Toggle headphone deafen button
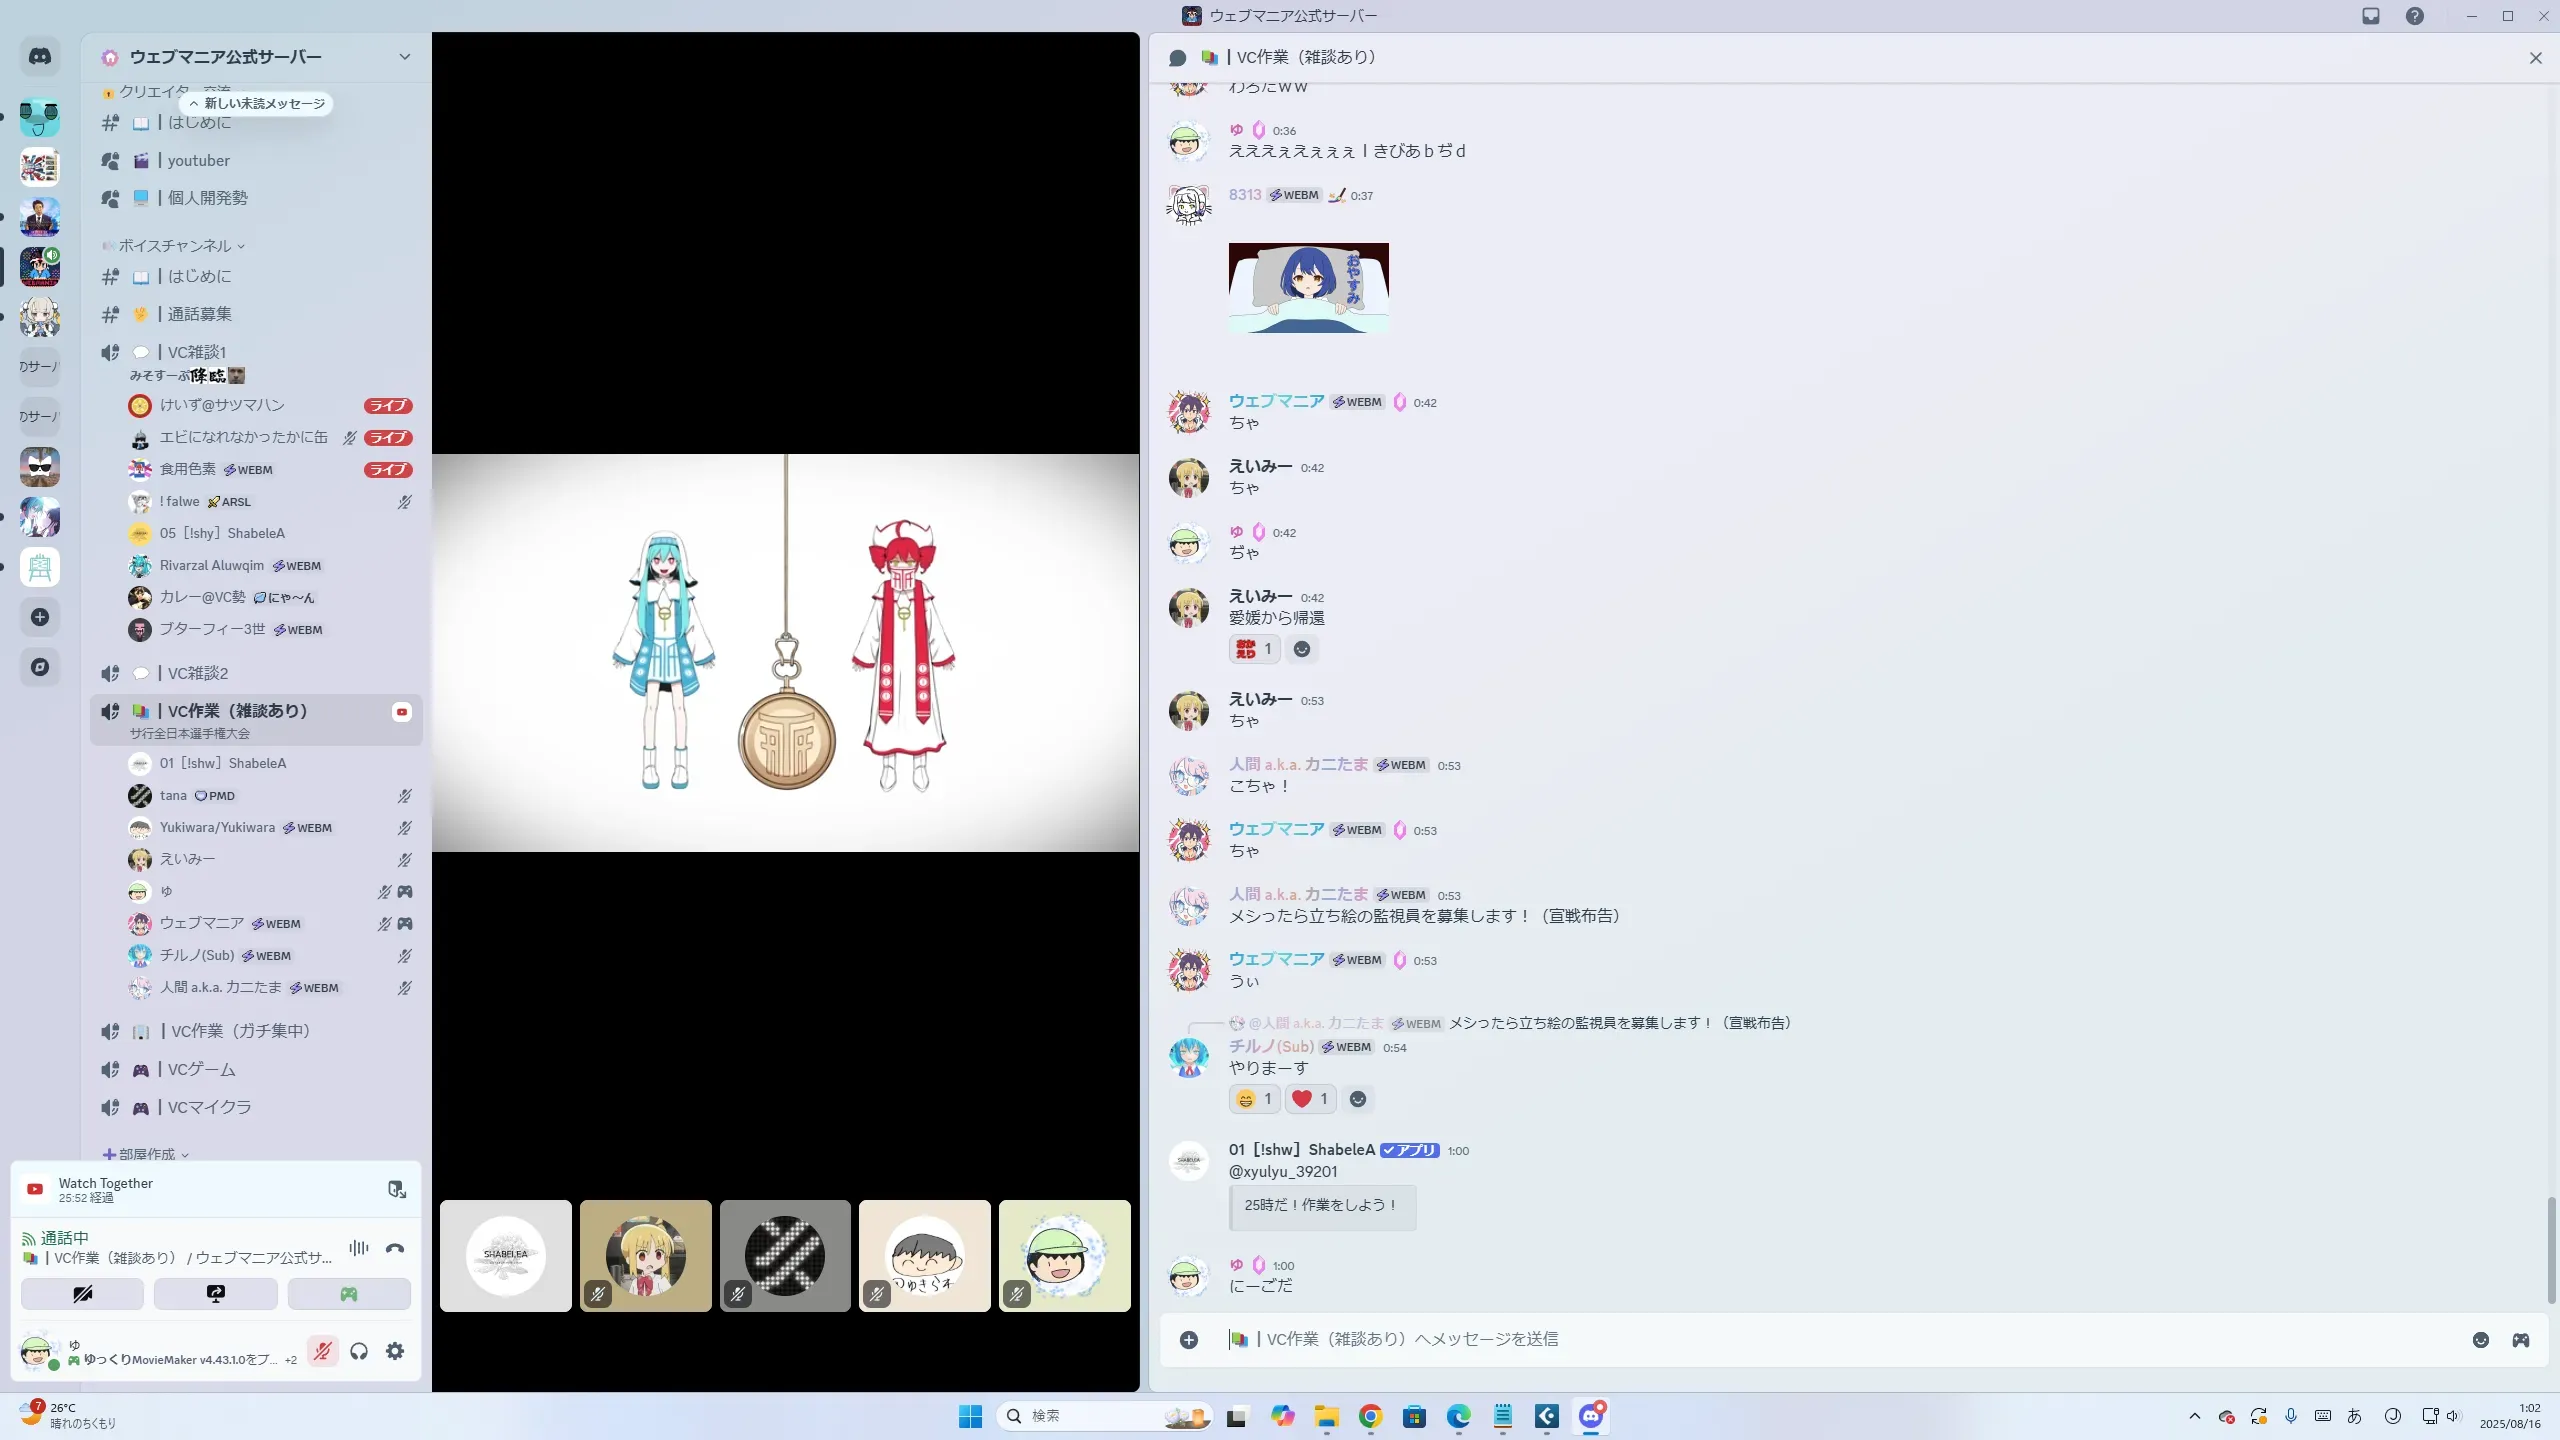The height and width of the screenshot is (1440, 2560). (359, 1351)
